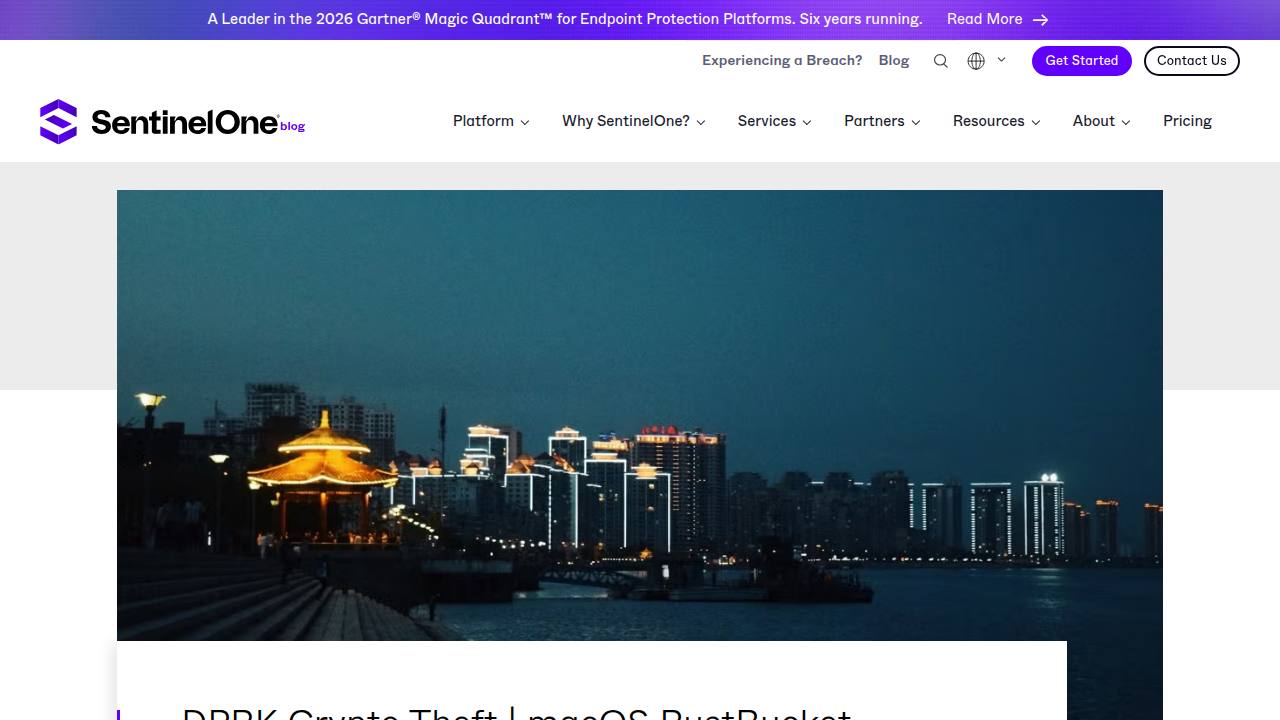
Task: Click the Gartner Magic Quadrant banner text
Action: [x=565, y=19]
